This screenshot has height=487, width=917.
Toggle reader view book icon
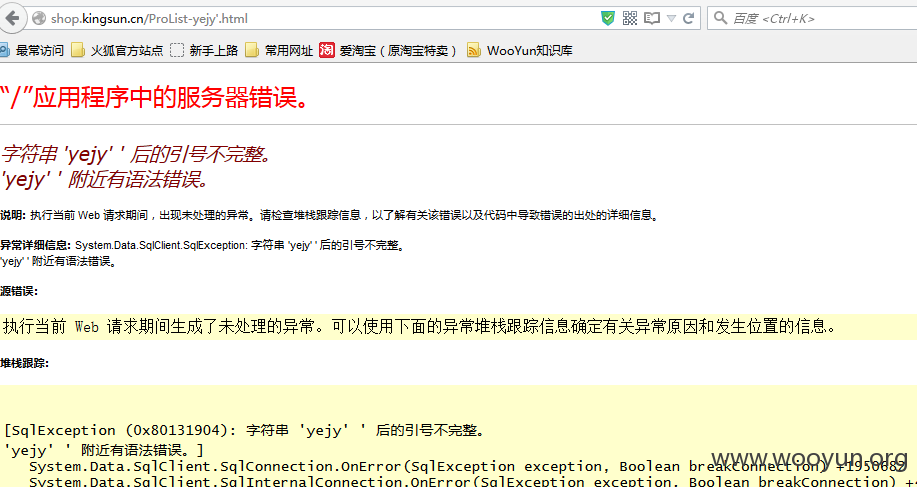point(651,19)
